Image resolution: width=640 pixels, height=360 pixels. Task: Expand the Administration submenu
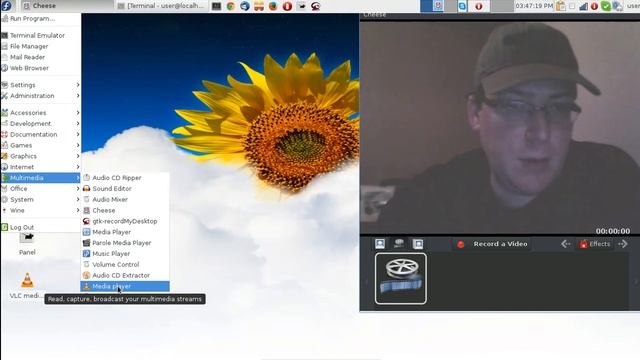click(41, 96)
